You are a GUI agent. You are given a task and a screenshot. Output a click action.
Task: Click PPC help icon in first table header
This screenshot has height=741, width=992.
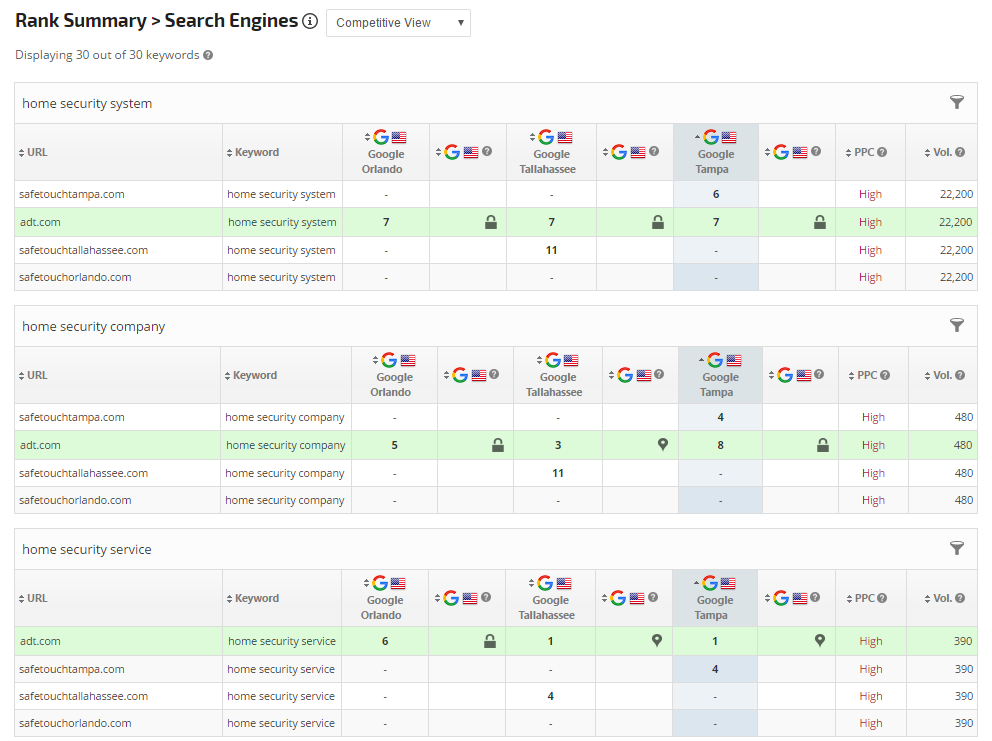point(882,153)
